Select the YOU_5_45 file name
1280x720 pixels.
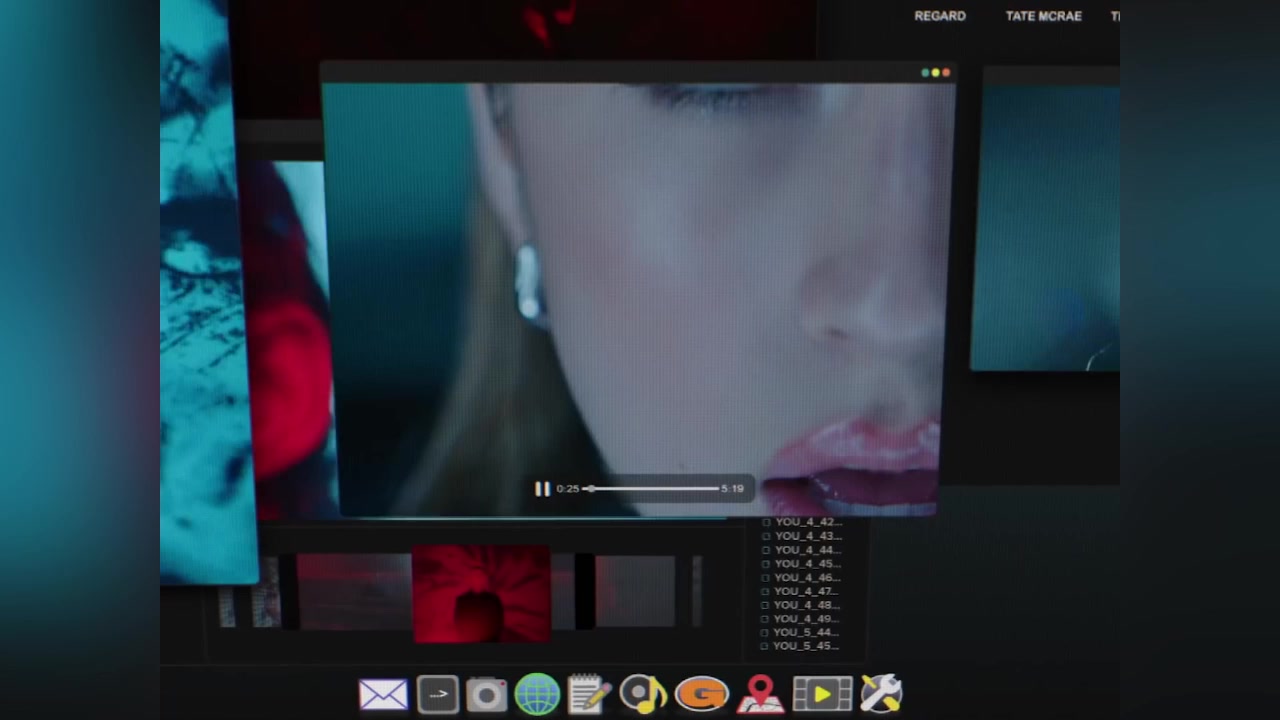click(x=807, y=646)
